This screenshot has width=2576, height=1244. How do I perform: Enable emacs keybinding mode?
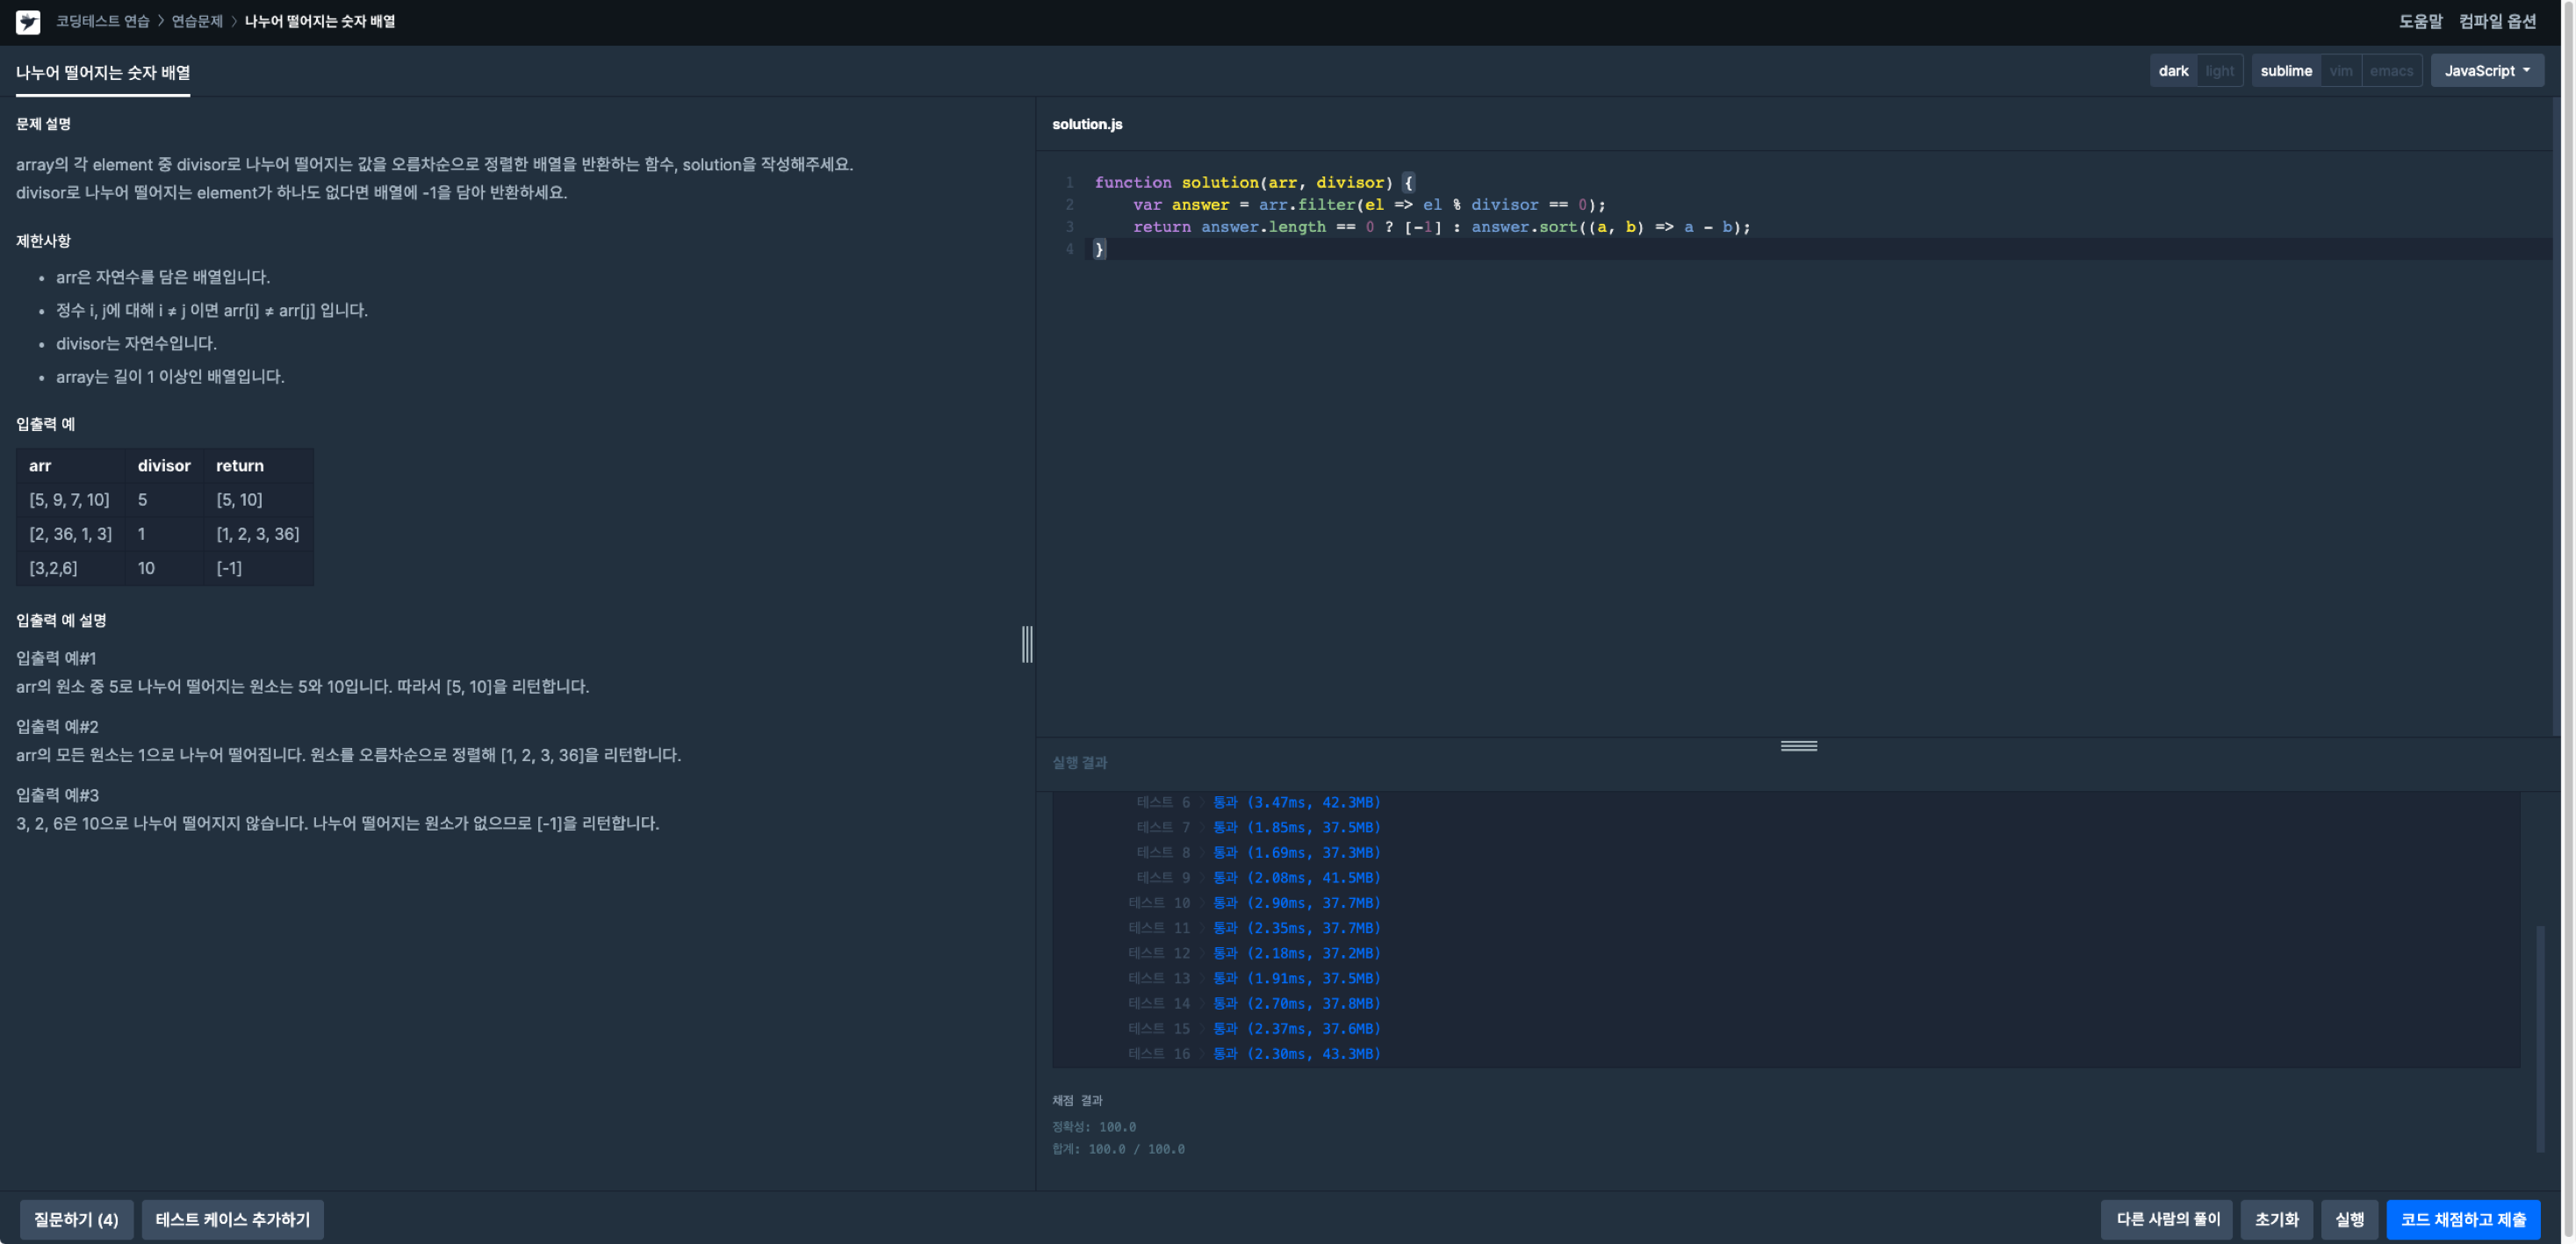tap(2391, 71)
